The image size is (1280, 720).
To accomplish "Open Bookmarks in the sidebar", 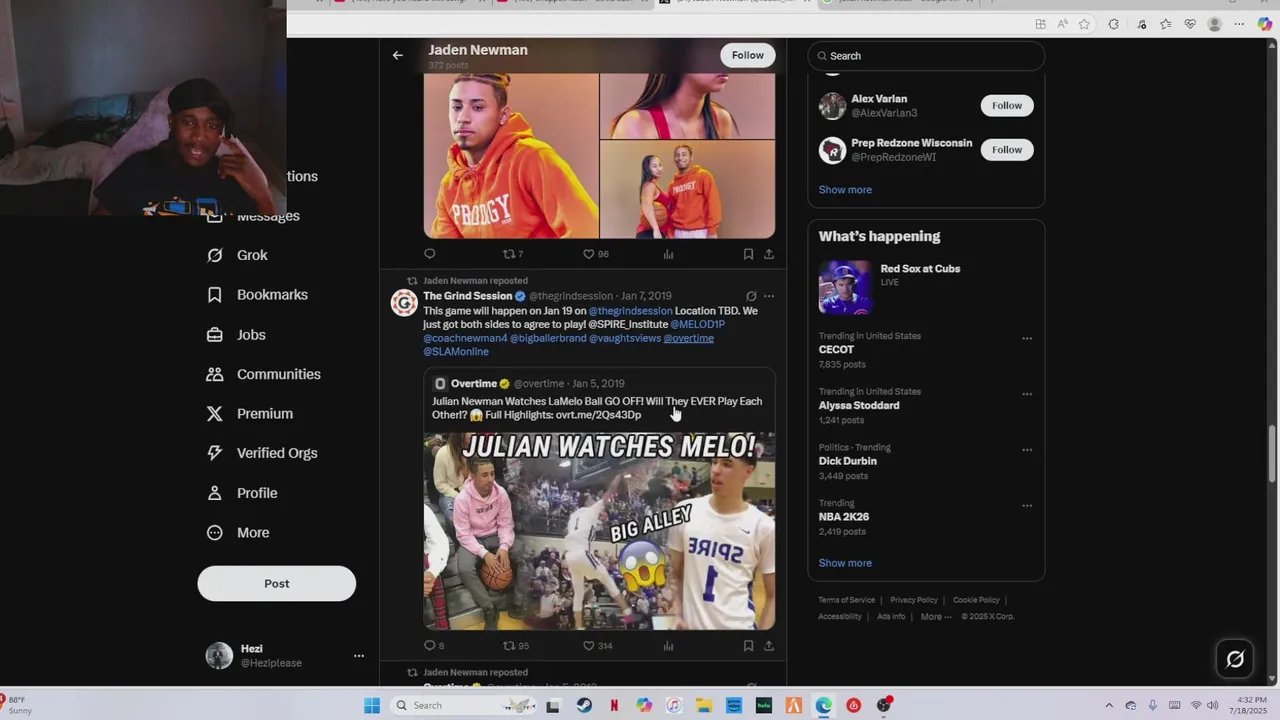I will [257, 295].
